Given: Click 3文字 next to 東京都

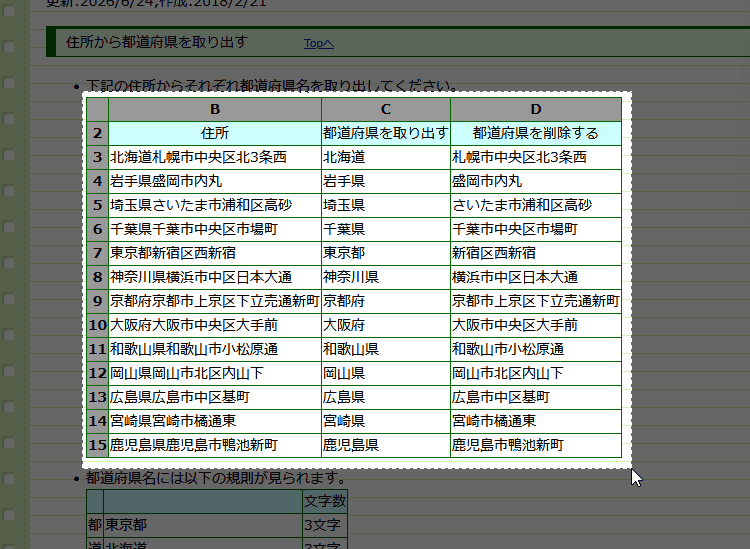Looking at the screenshot, I should (x=325, y=525).
